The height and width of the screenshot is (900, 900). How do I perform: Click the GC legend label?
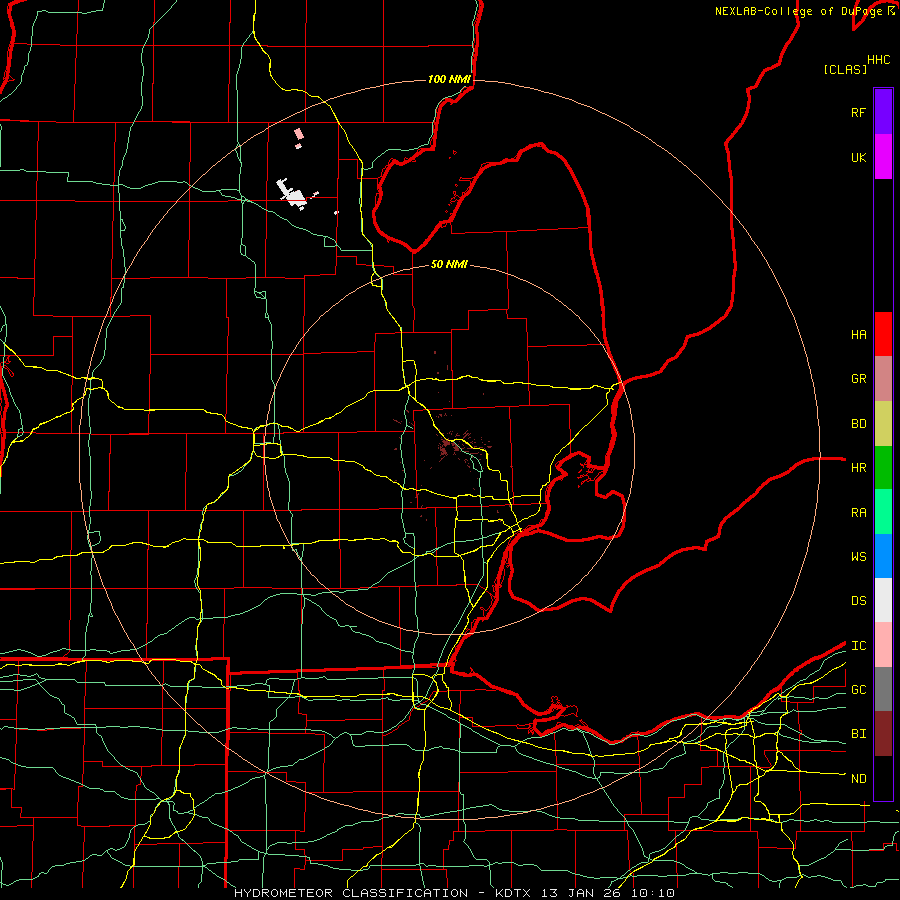point(858,690)
